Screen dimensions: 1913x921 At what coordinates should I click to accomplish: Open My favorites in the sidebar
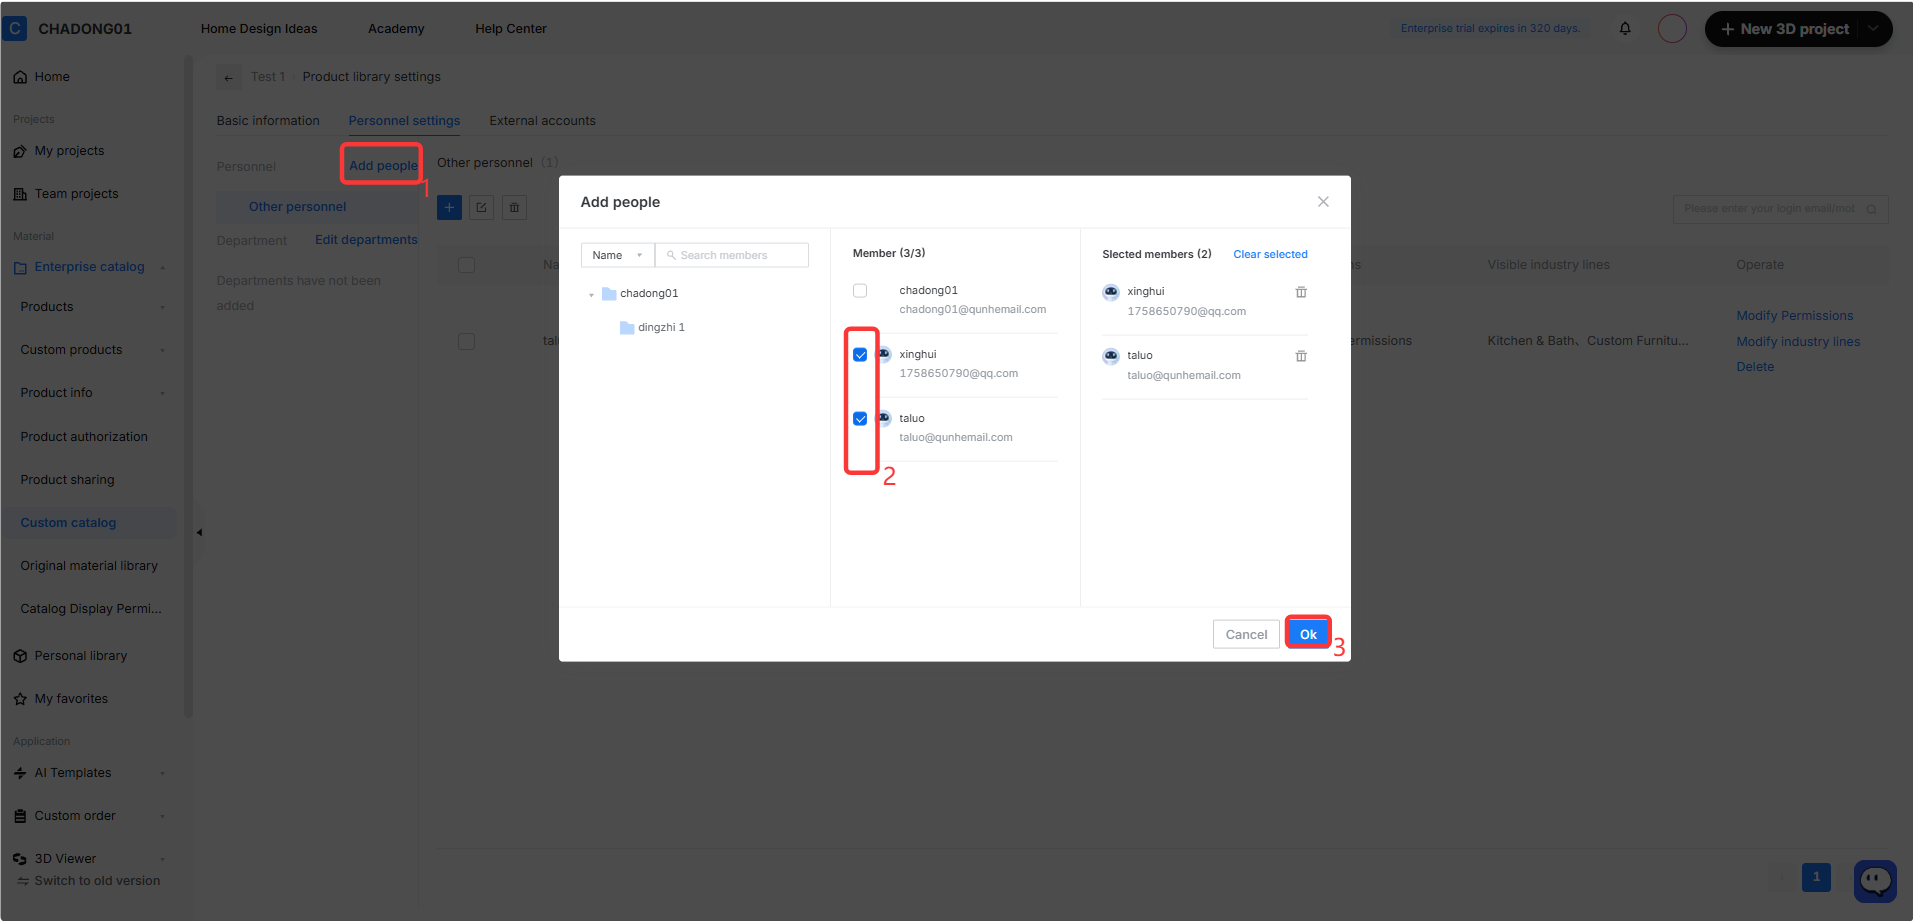tap(71, 699)
